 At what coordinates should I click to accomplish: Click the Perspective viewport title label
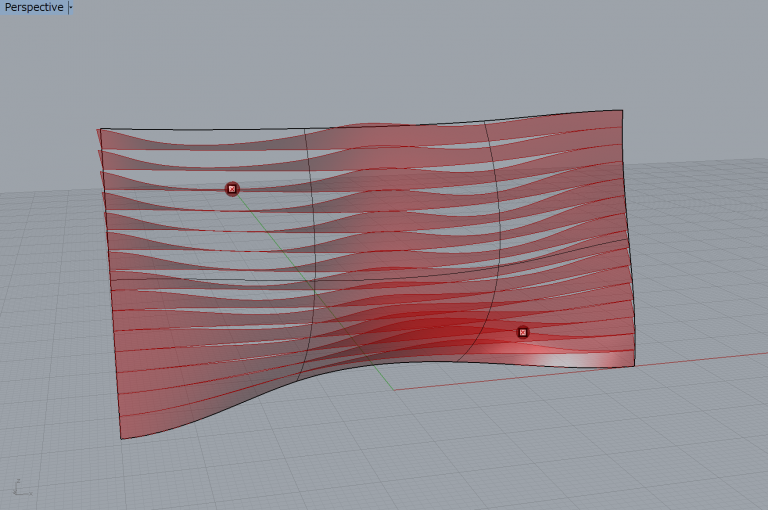(33, 7)
